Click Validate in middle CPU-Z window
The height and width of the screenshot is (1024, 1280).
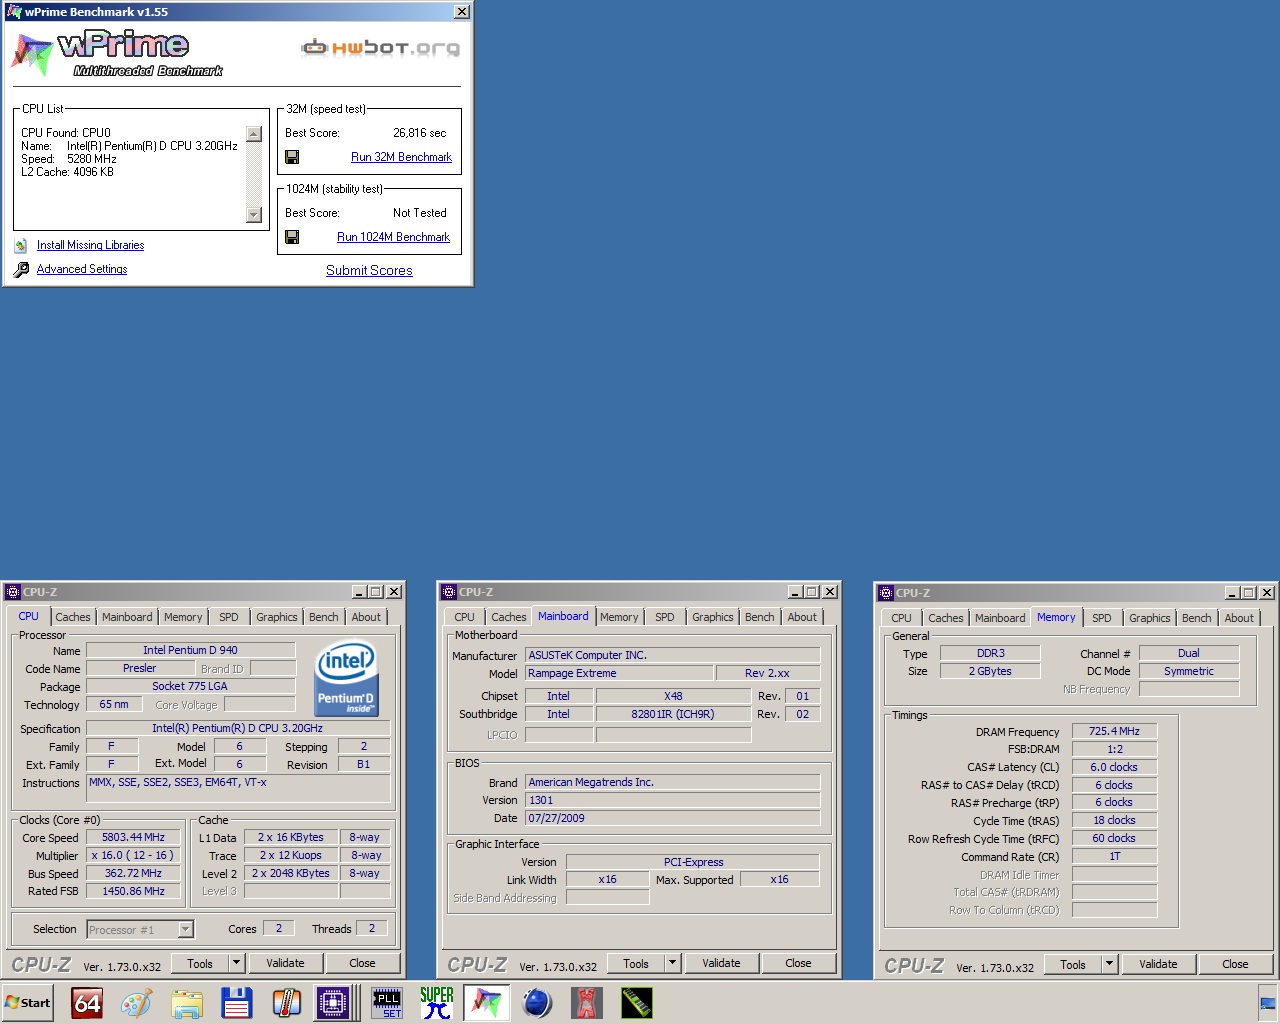[721, 963]
